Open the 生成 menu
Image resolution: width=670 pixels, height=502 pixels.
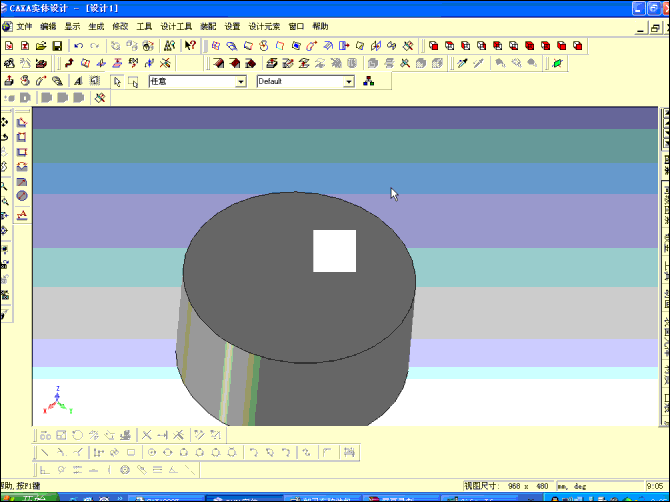click(96, 26)
